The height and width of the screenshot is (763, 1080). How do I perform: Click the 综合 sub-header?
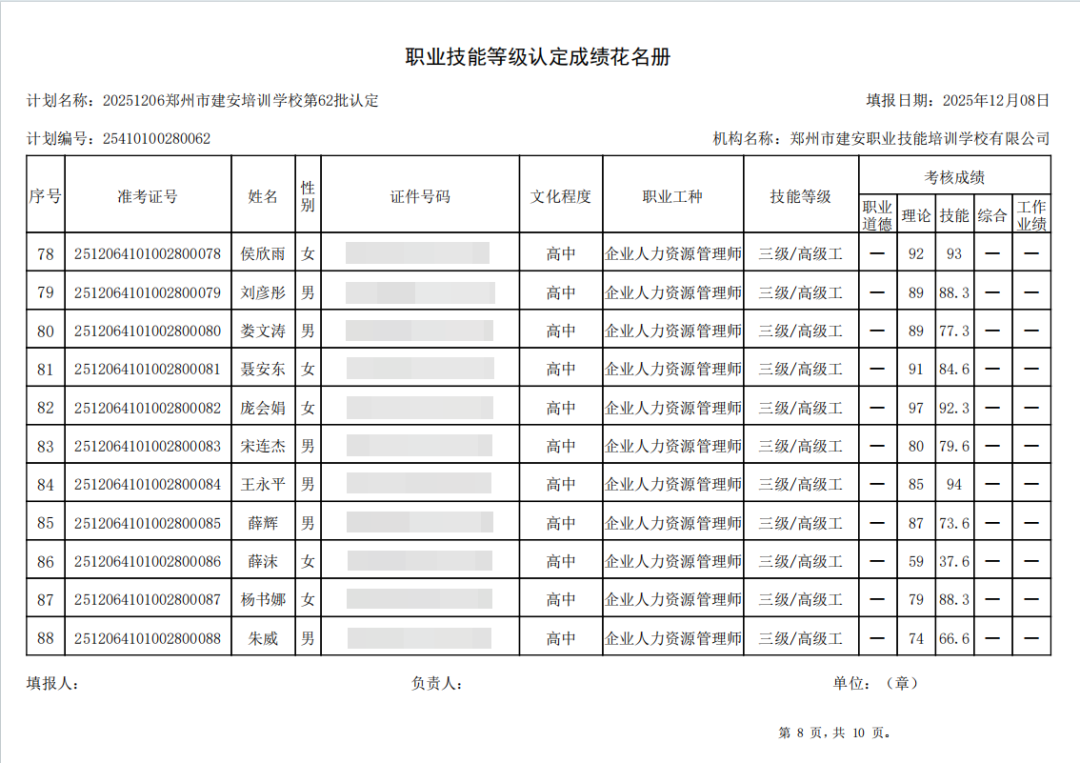pyautogui.click(x=993, y=216)
